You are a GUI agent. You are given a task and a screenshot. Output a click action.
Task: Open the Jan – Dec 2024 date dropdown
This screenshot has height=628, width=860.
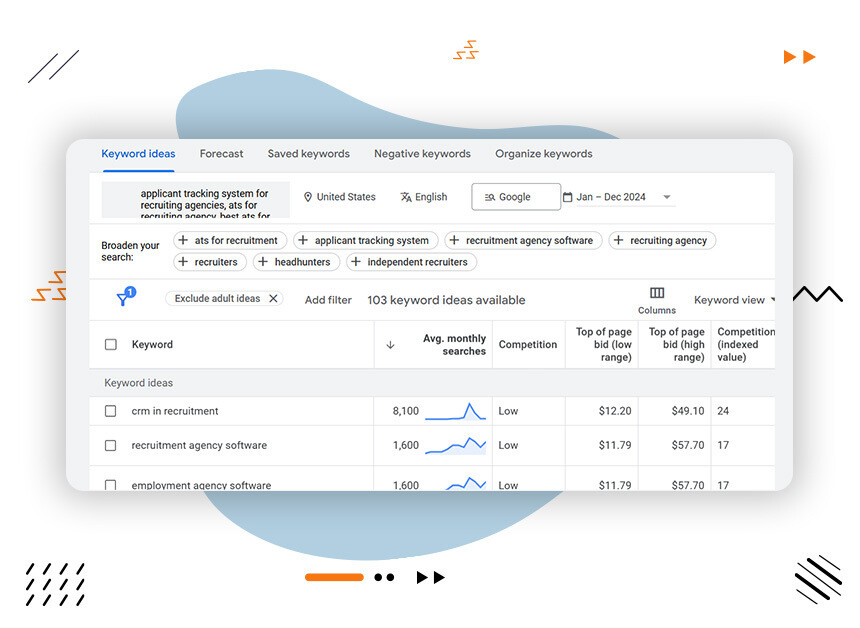tap(620, 197)
